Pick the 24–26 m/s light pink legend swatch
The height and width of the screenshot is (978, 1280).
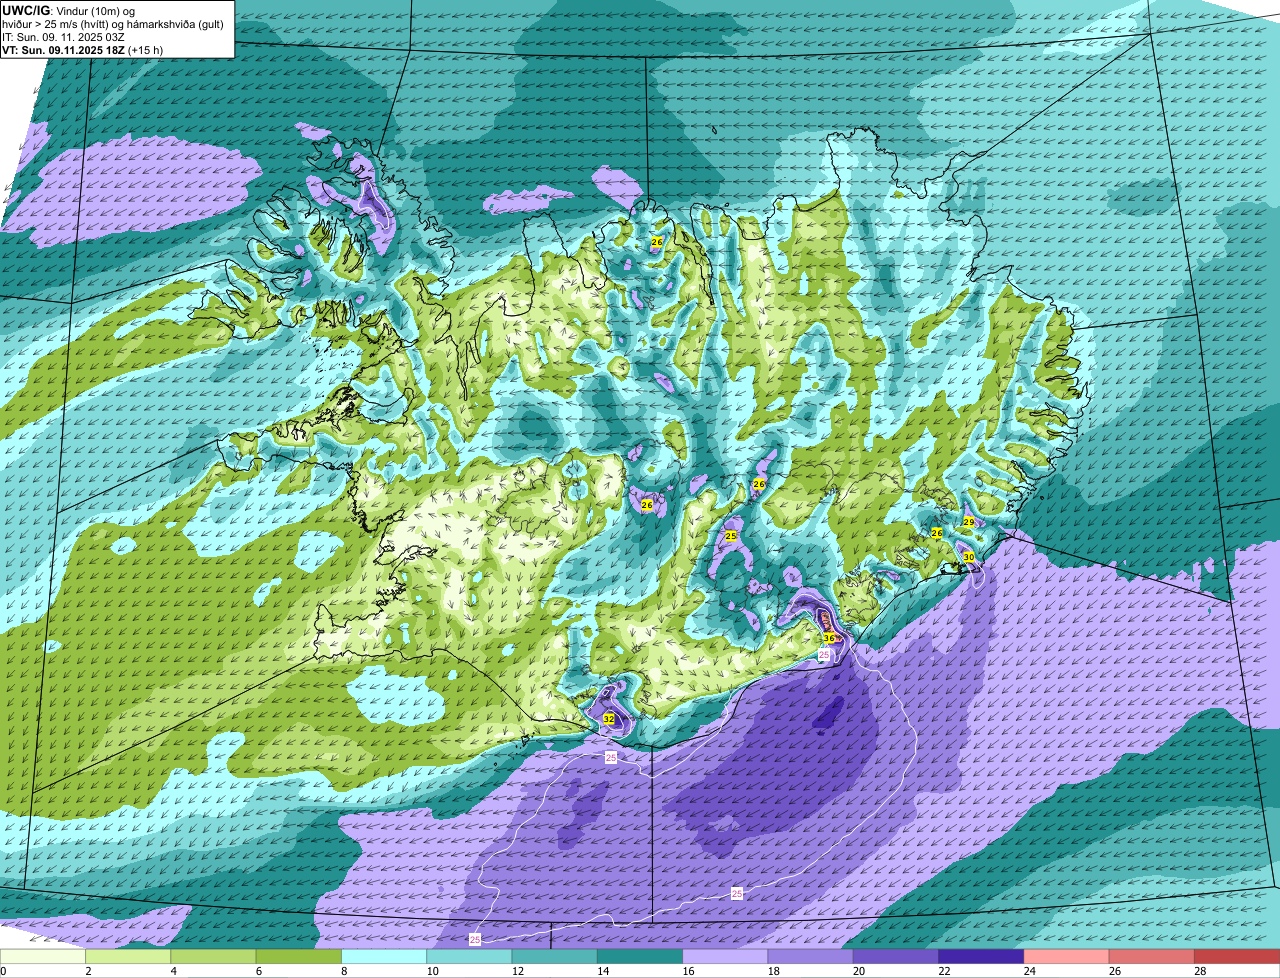[x=1066, y=956]
